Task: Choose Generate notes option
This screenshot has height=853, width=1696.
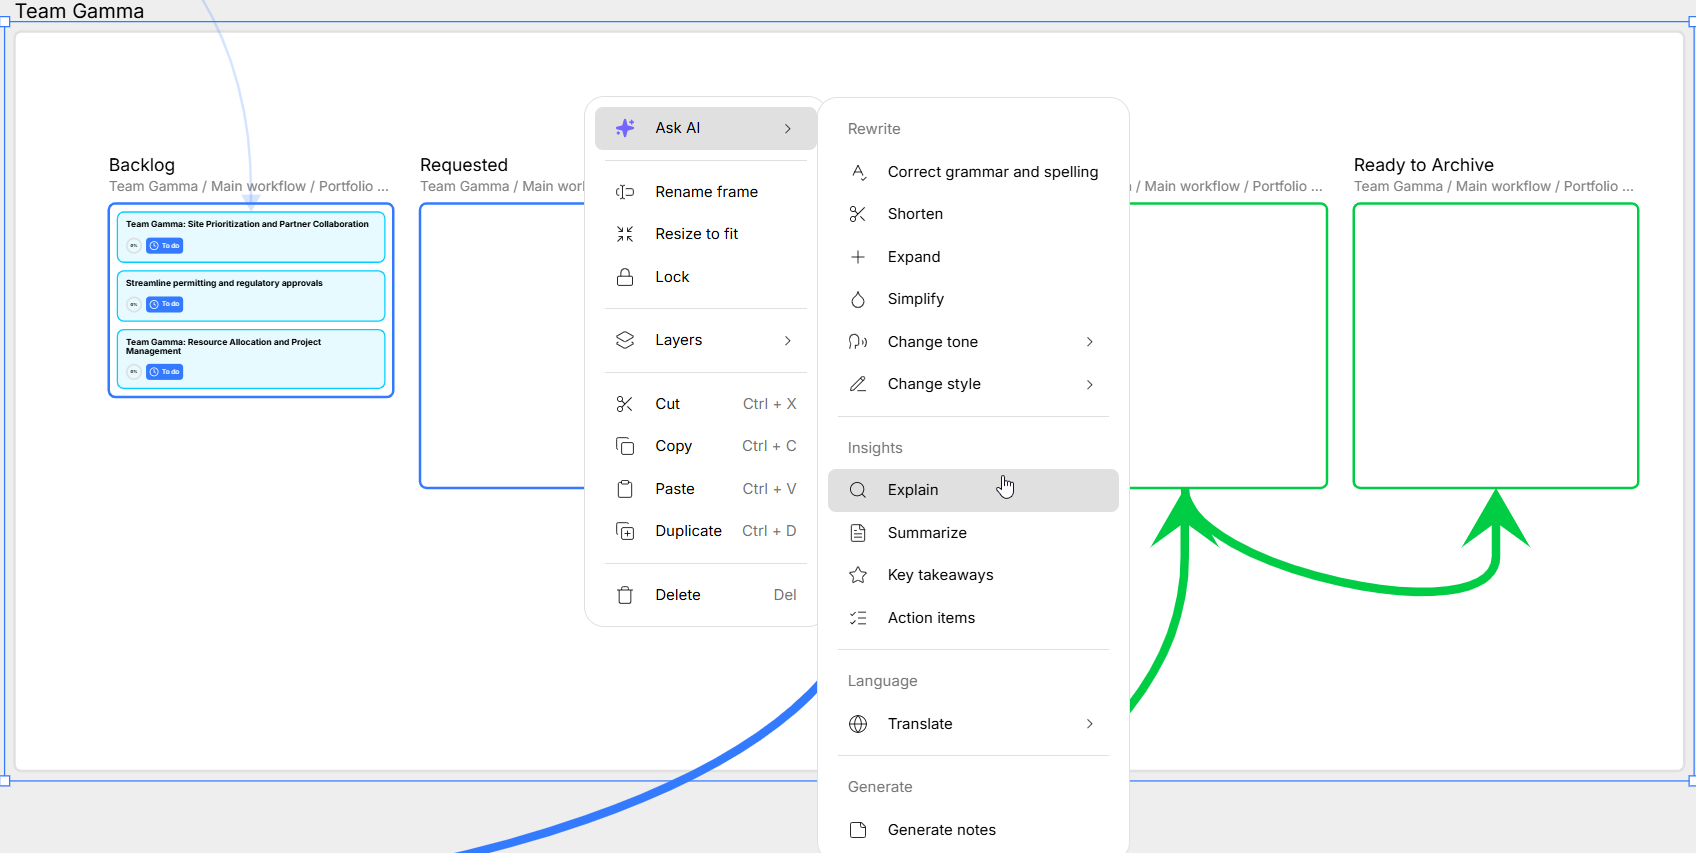Action: click(941, 830)
